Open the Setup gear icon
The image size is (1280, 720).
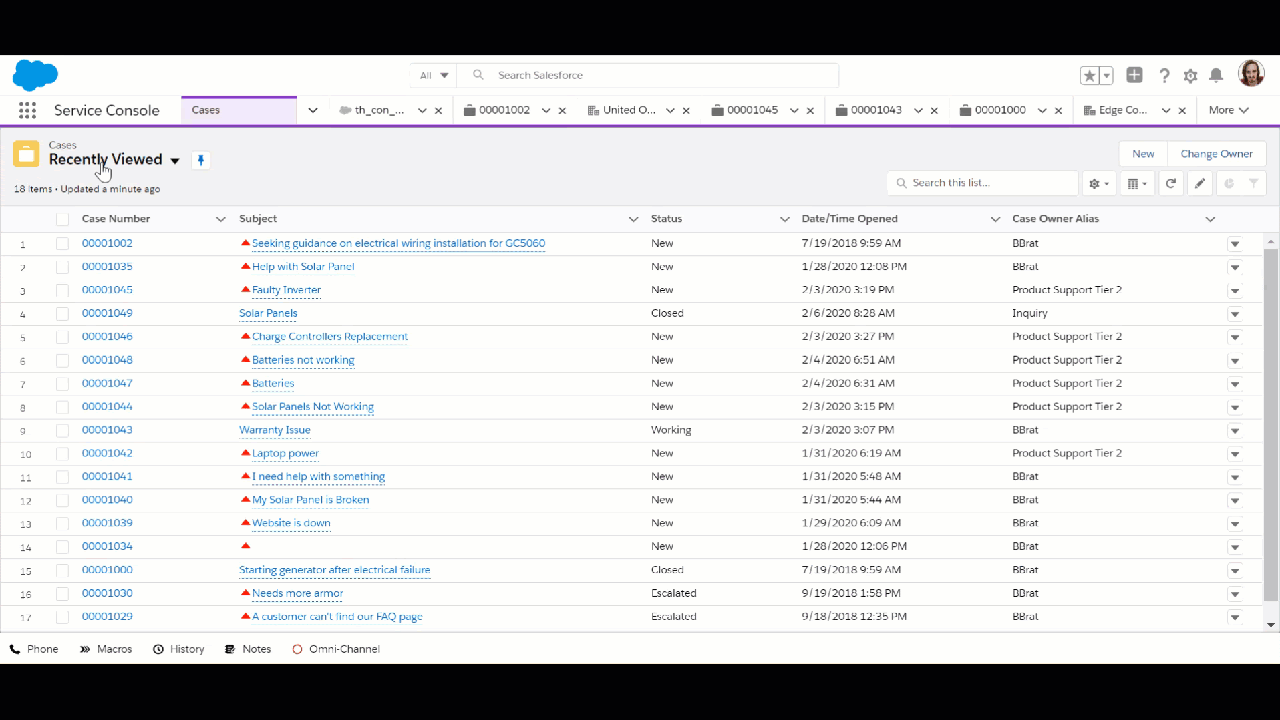tap(1190, 75)
